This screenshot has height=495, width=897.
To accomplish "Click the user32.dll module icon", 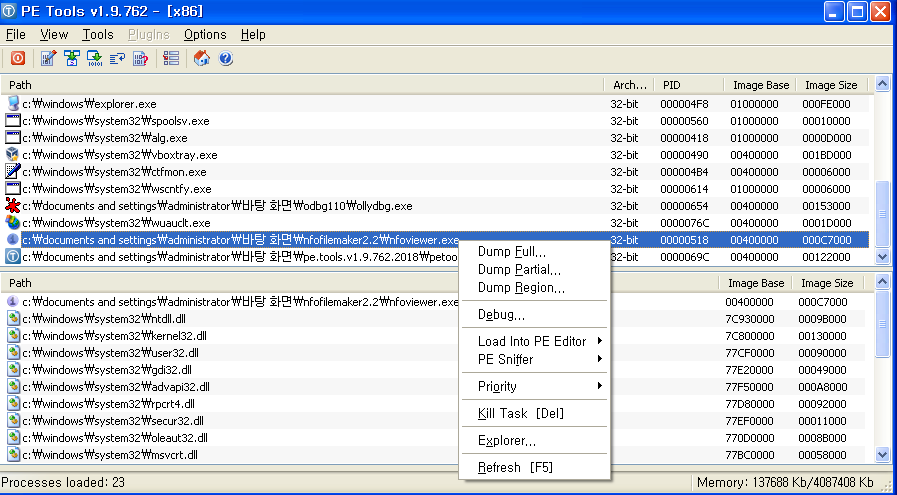I will click(x=13, y=353).
